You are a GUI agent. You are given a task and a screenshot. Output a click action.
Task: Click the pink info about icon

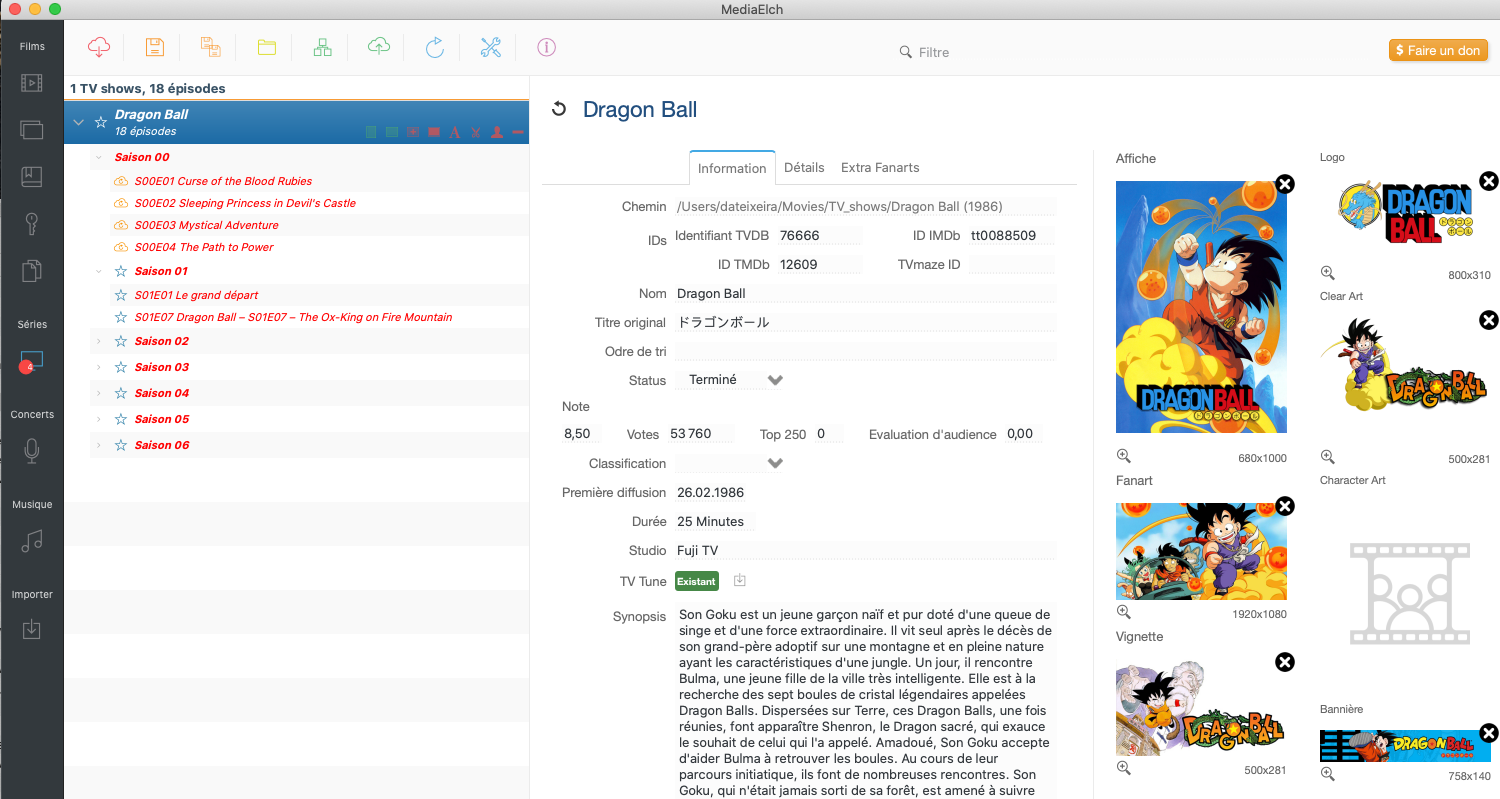[546, 47]
